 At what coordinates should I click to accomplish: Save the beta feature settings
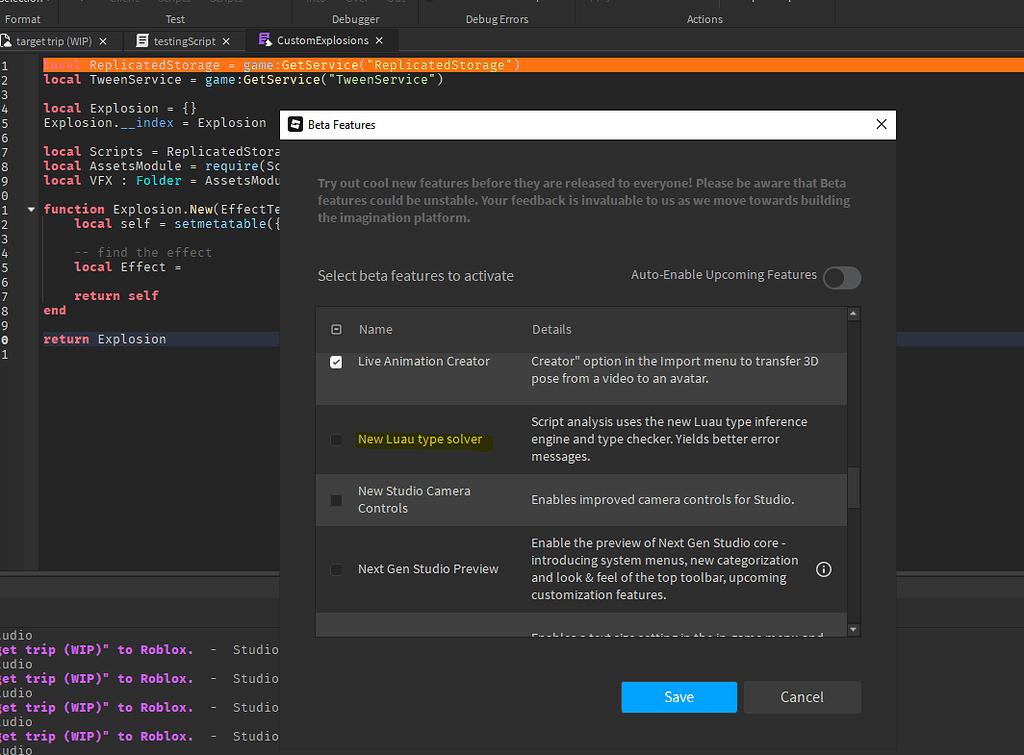(679, 697)
